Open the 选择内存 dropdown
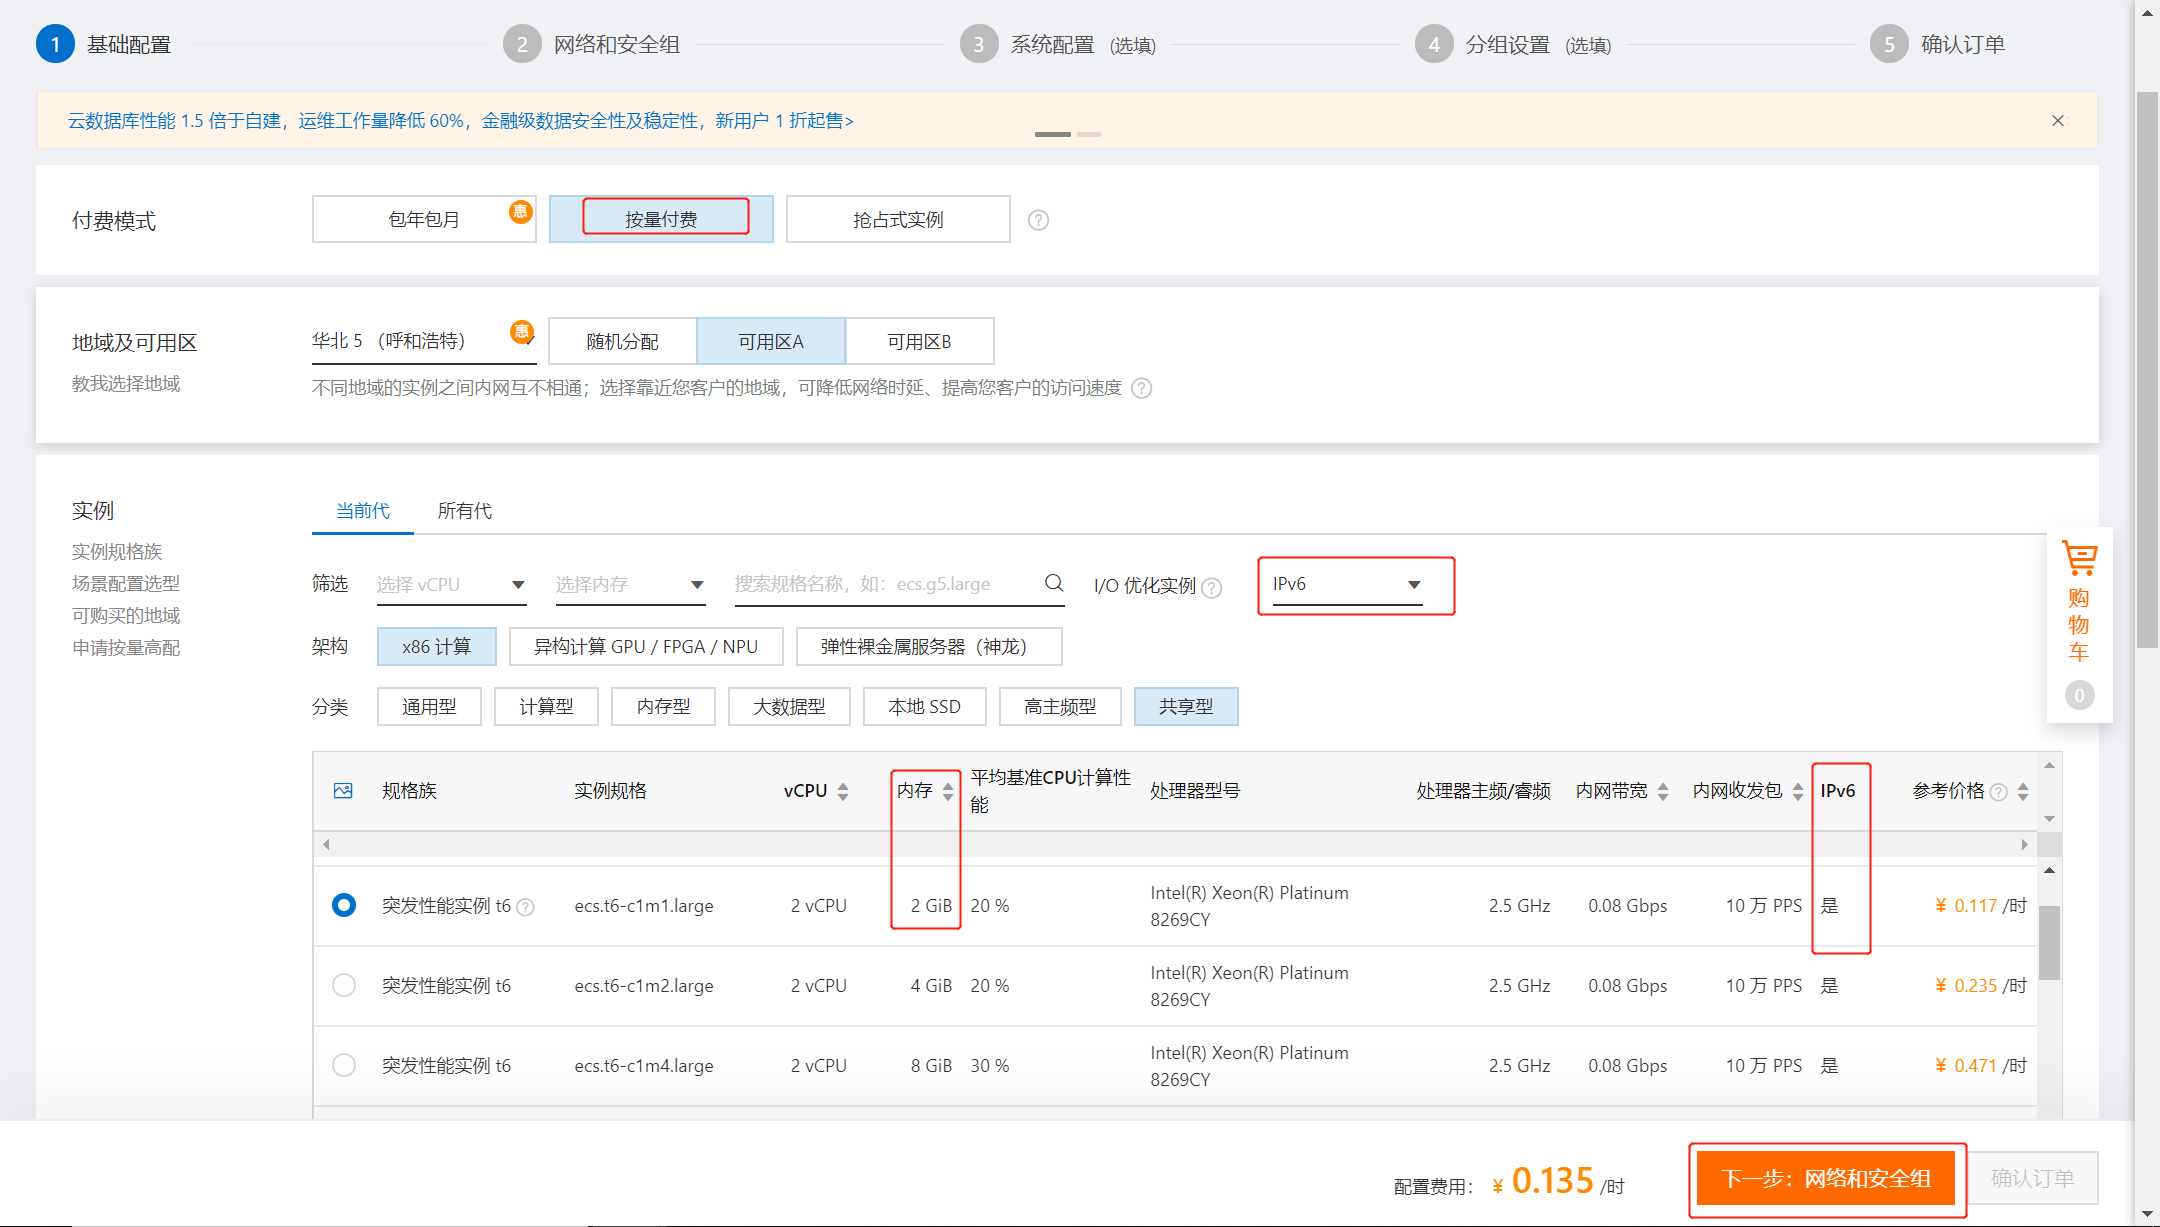Image resolution: width=2160 pixels, height=1227 pixels. (x=629, y=584)
